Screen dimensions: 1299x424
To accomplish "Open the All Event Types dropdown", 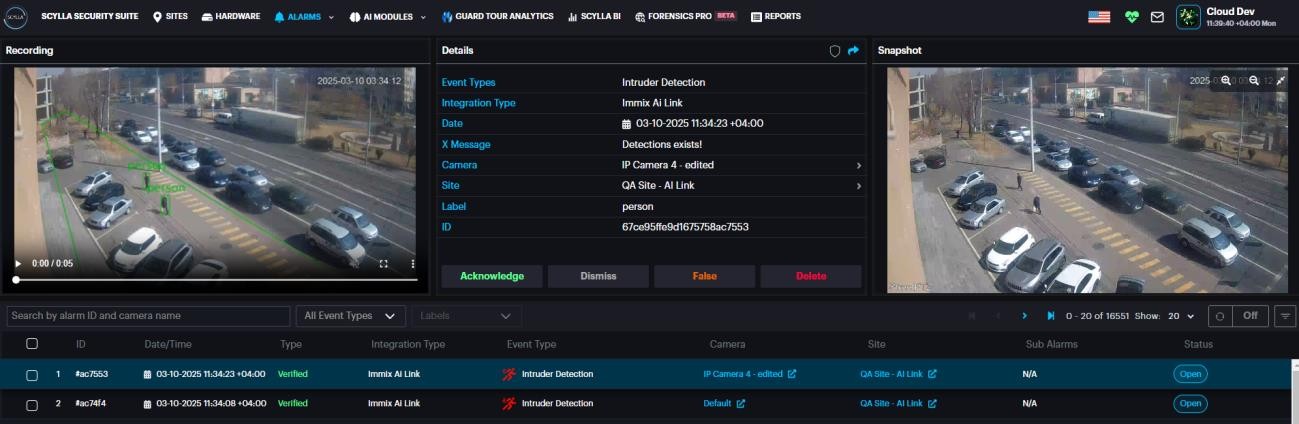I will tap(350, 316).
